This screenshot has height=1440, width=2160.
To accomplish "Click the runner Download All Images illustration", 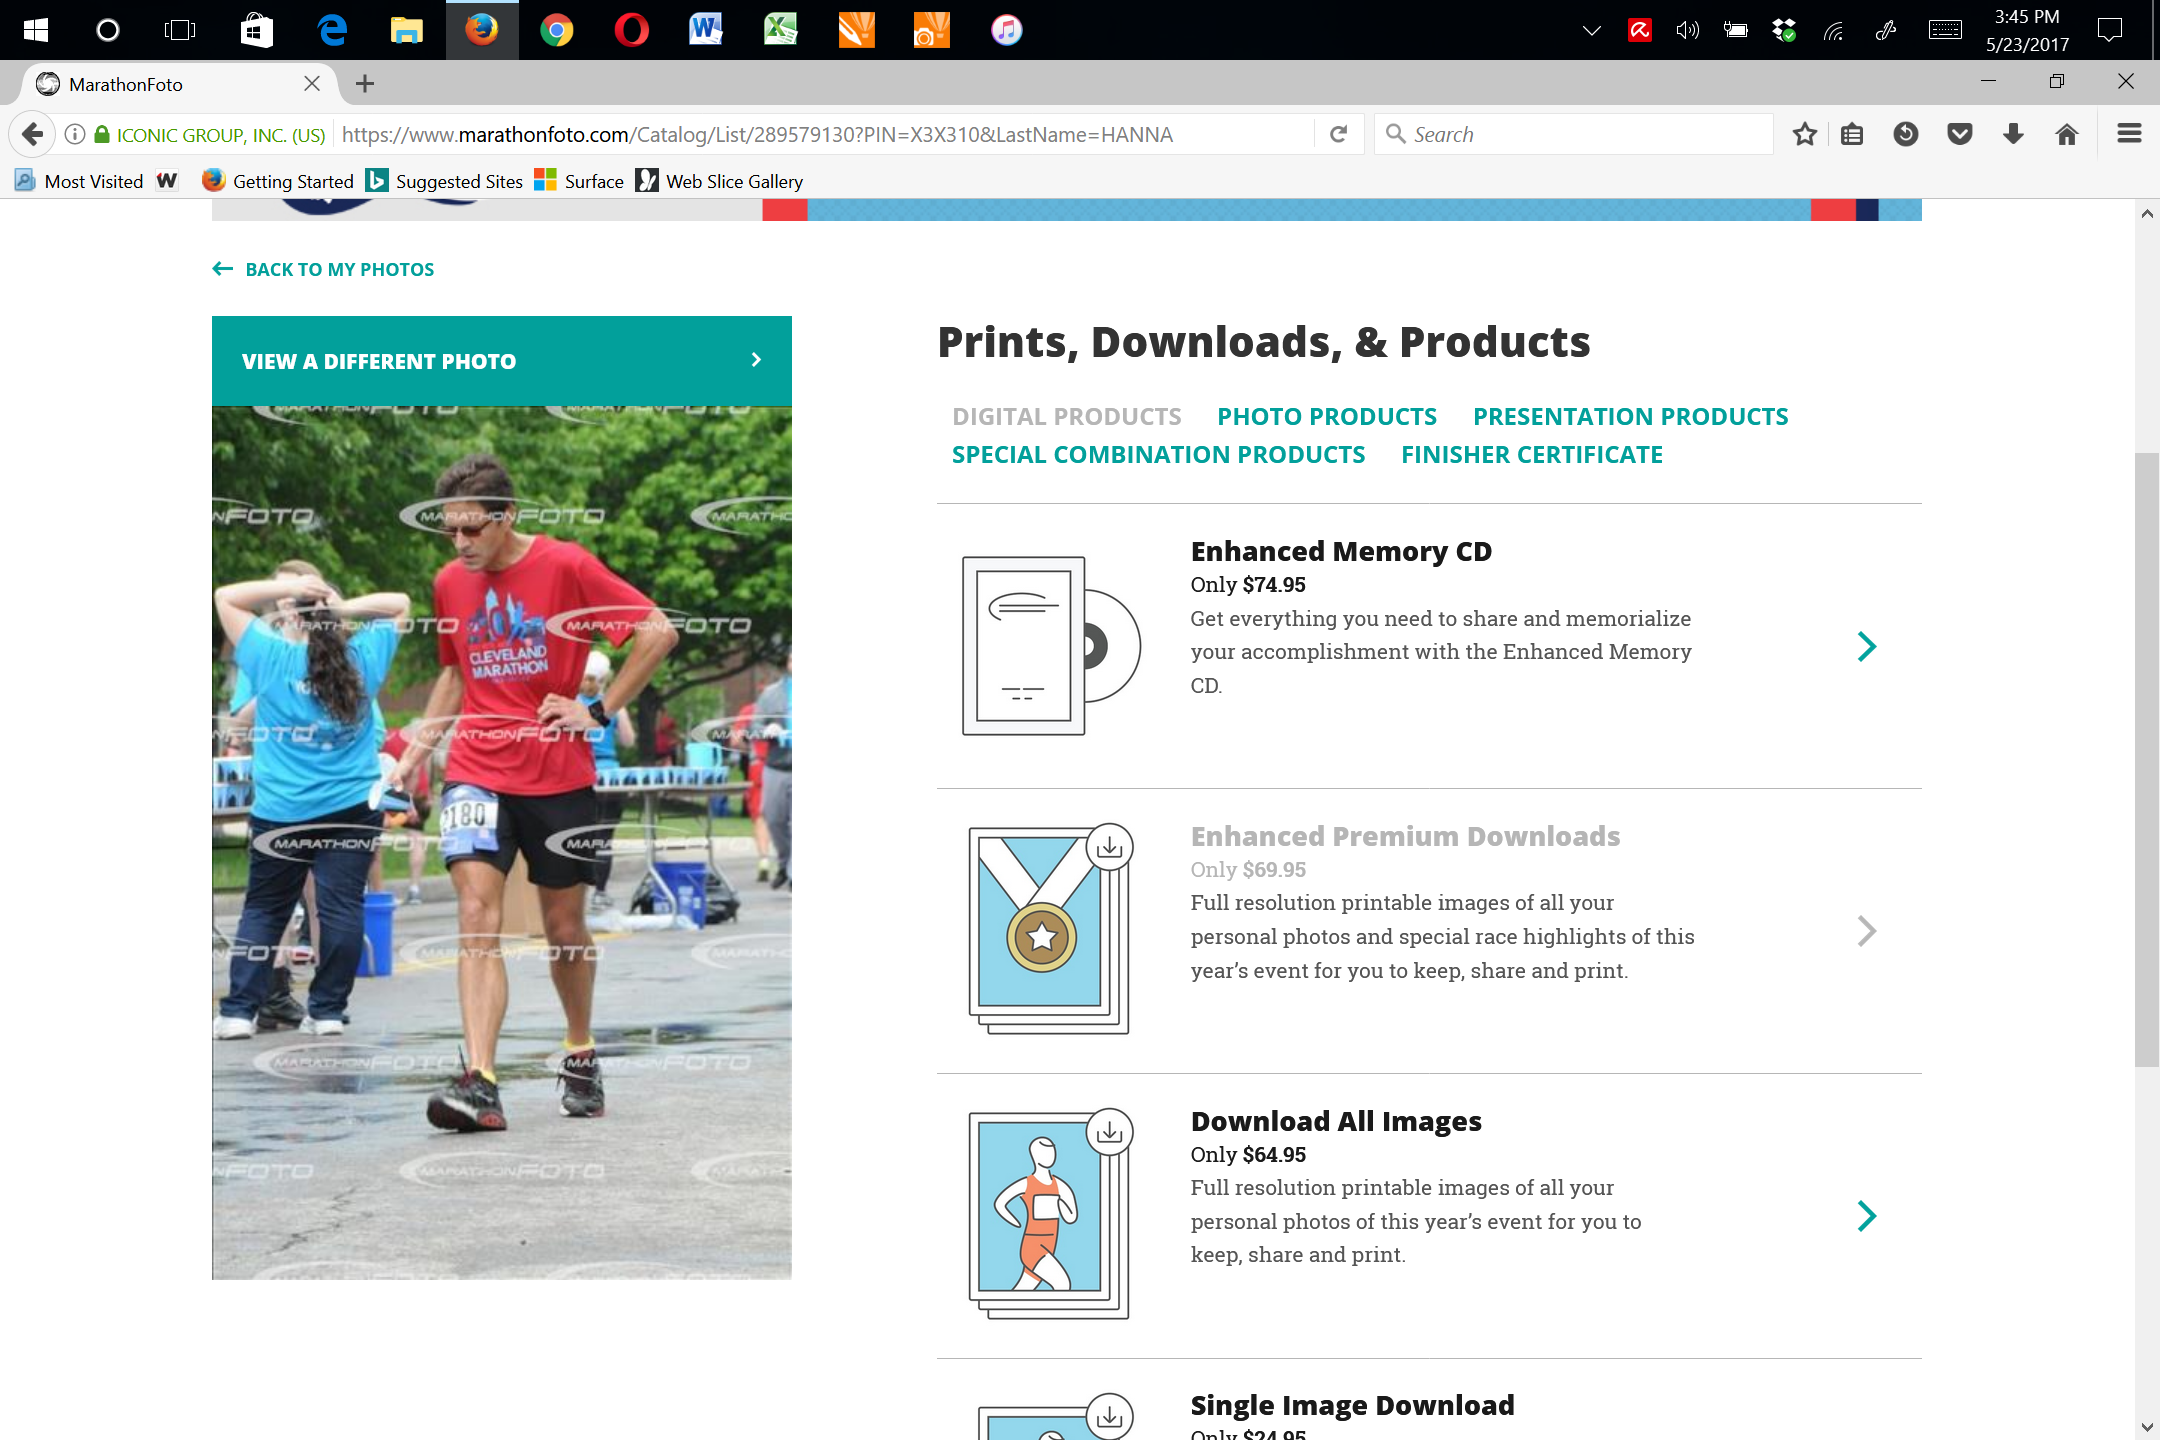I will 1050,1214.
